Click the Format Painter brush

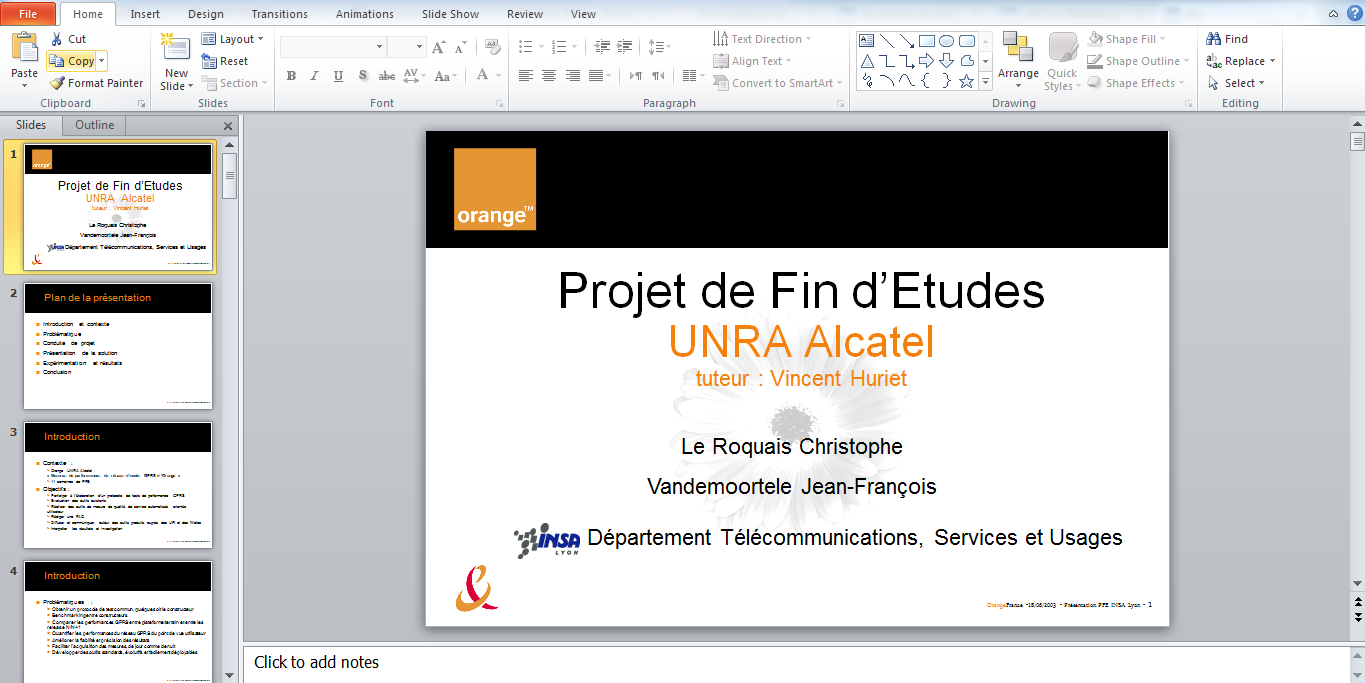(57, 83)
